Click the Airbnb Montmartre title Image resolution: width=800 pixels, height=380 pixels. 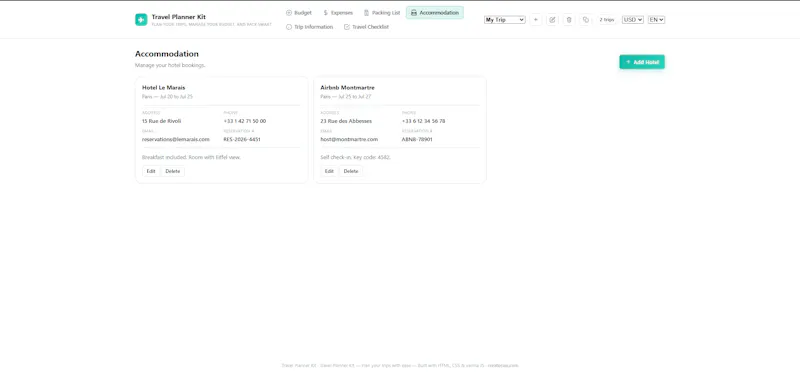[x=347, y=88]
